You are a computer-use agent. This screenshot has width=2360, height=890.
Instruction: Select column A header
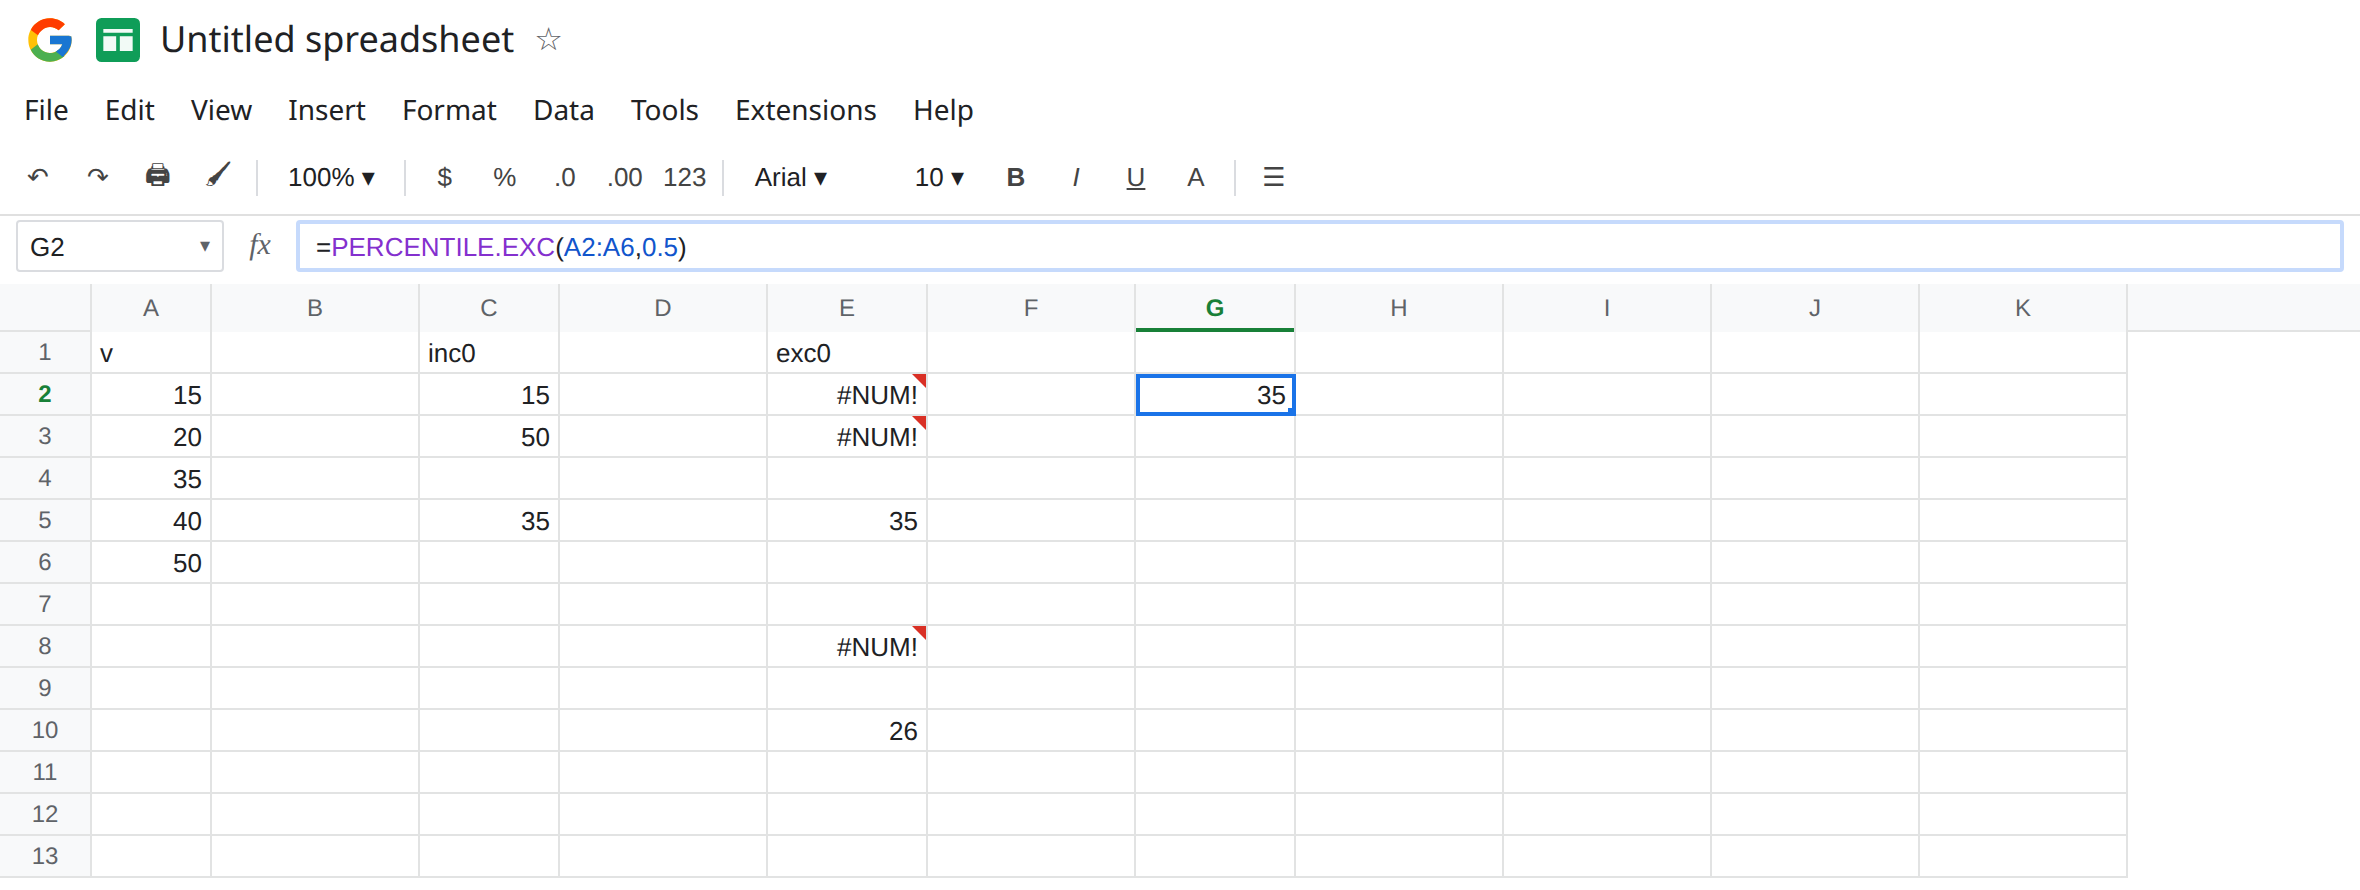pos(151,308)
